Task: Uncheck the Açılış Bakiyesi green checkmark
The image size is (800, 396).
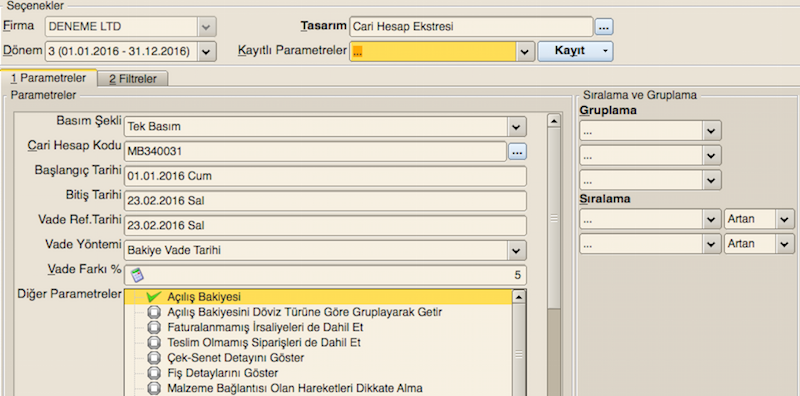Action: (x=153, y=296)
